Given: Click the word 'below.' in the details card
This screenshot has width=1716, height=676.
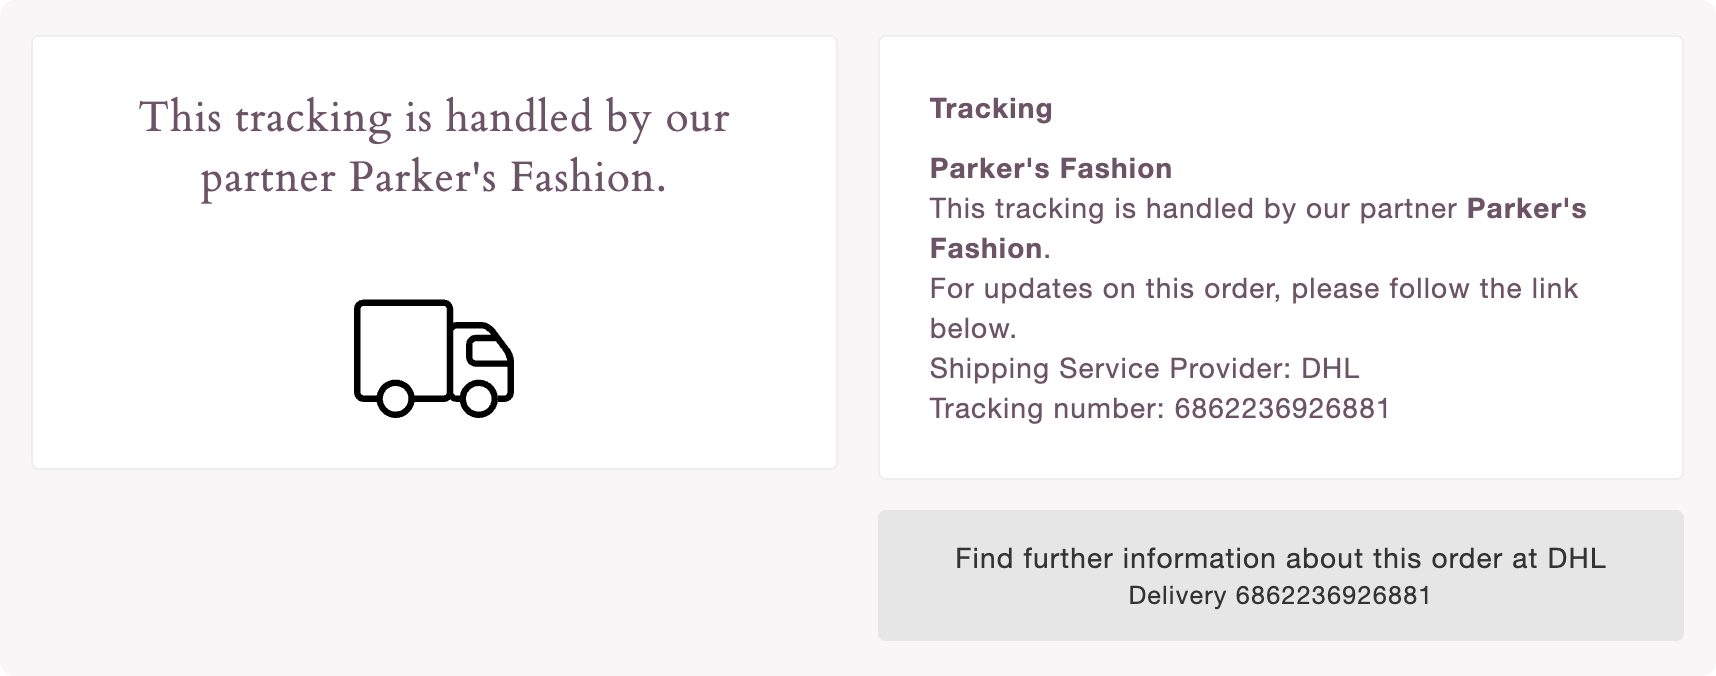Looking at the screenshot, I should [x=972, y=328].
